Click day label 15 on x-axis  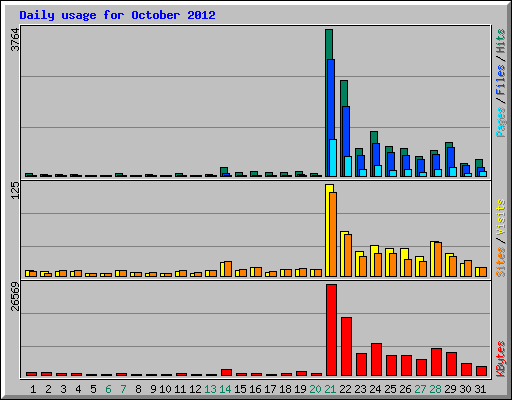240,389
